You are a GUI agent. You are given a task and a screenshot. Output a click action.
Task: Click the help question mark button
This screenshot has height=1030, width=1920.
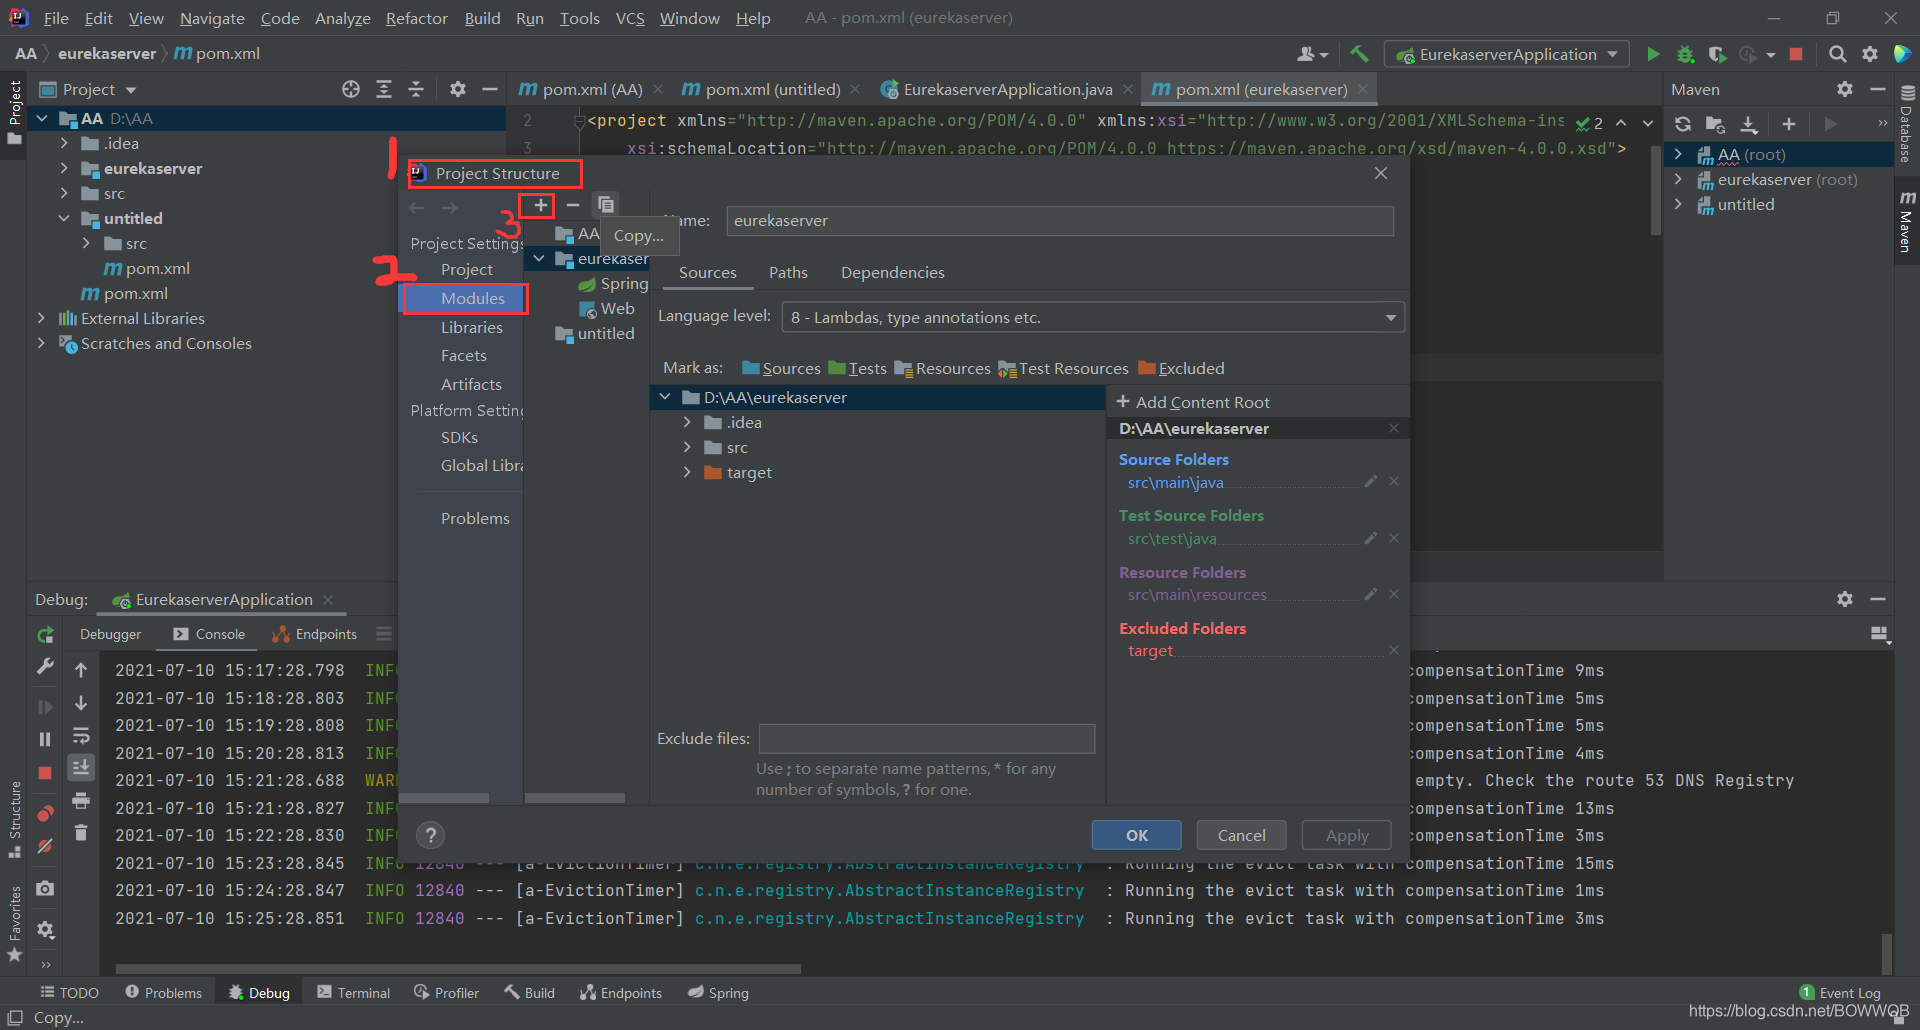[431, 835]
